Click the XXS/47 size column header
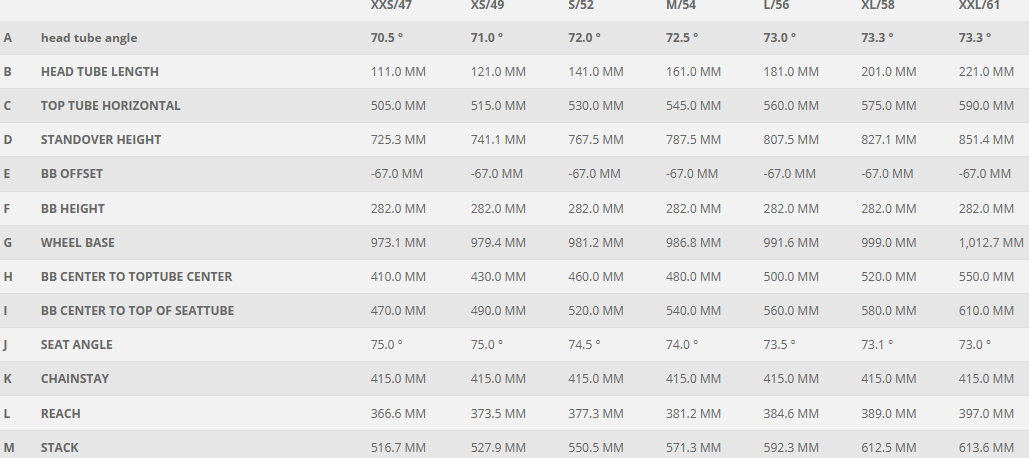Screen dimensions: 1029x458 coord(393,6)
